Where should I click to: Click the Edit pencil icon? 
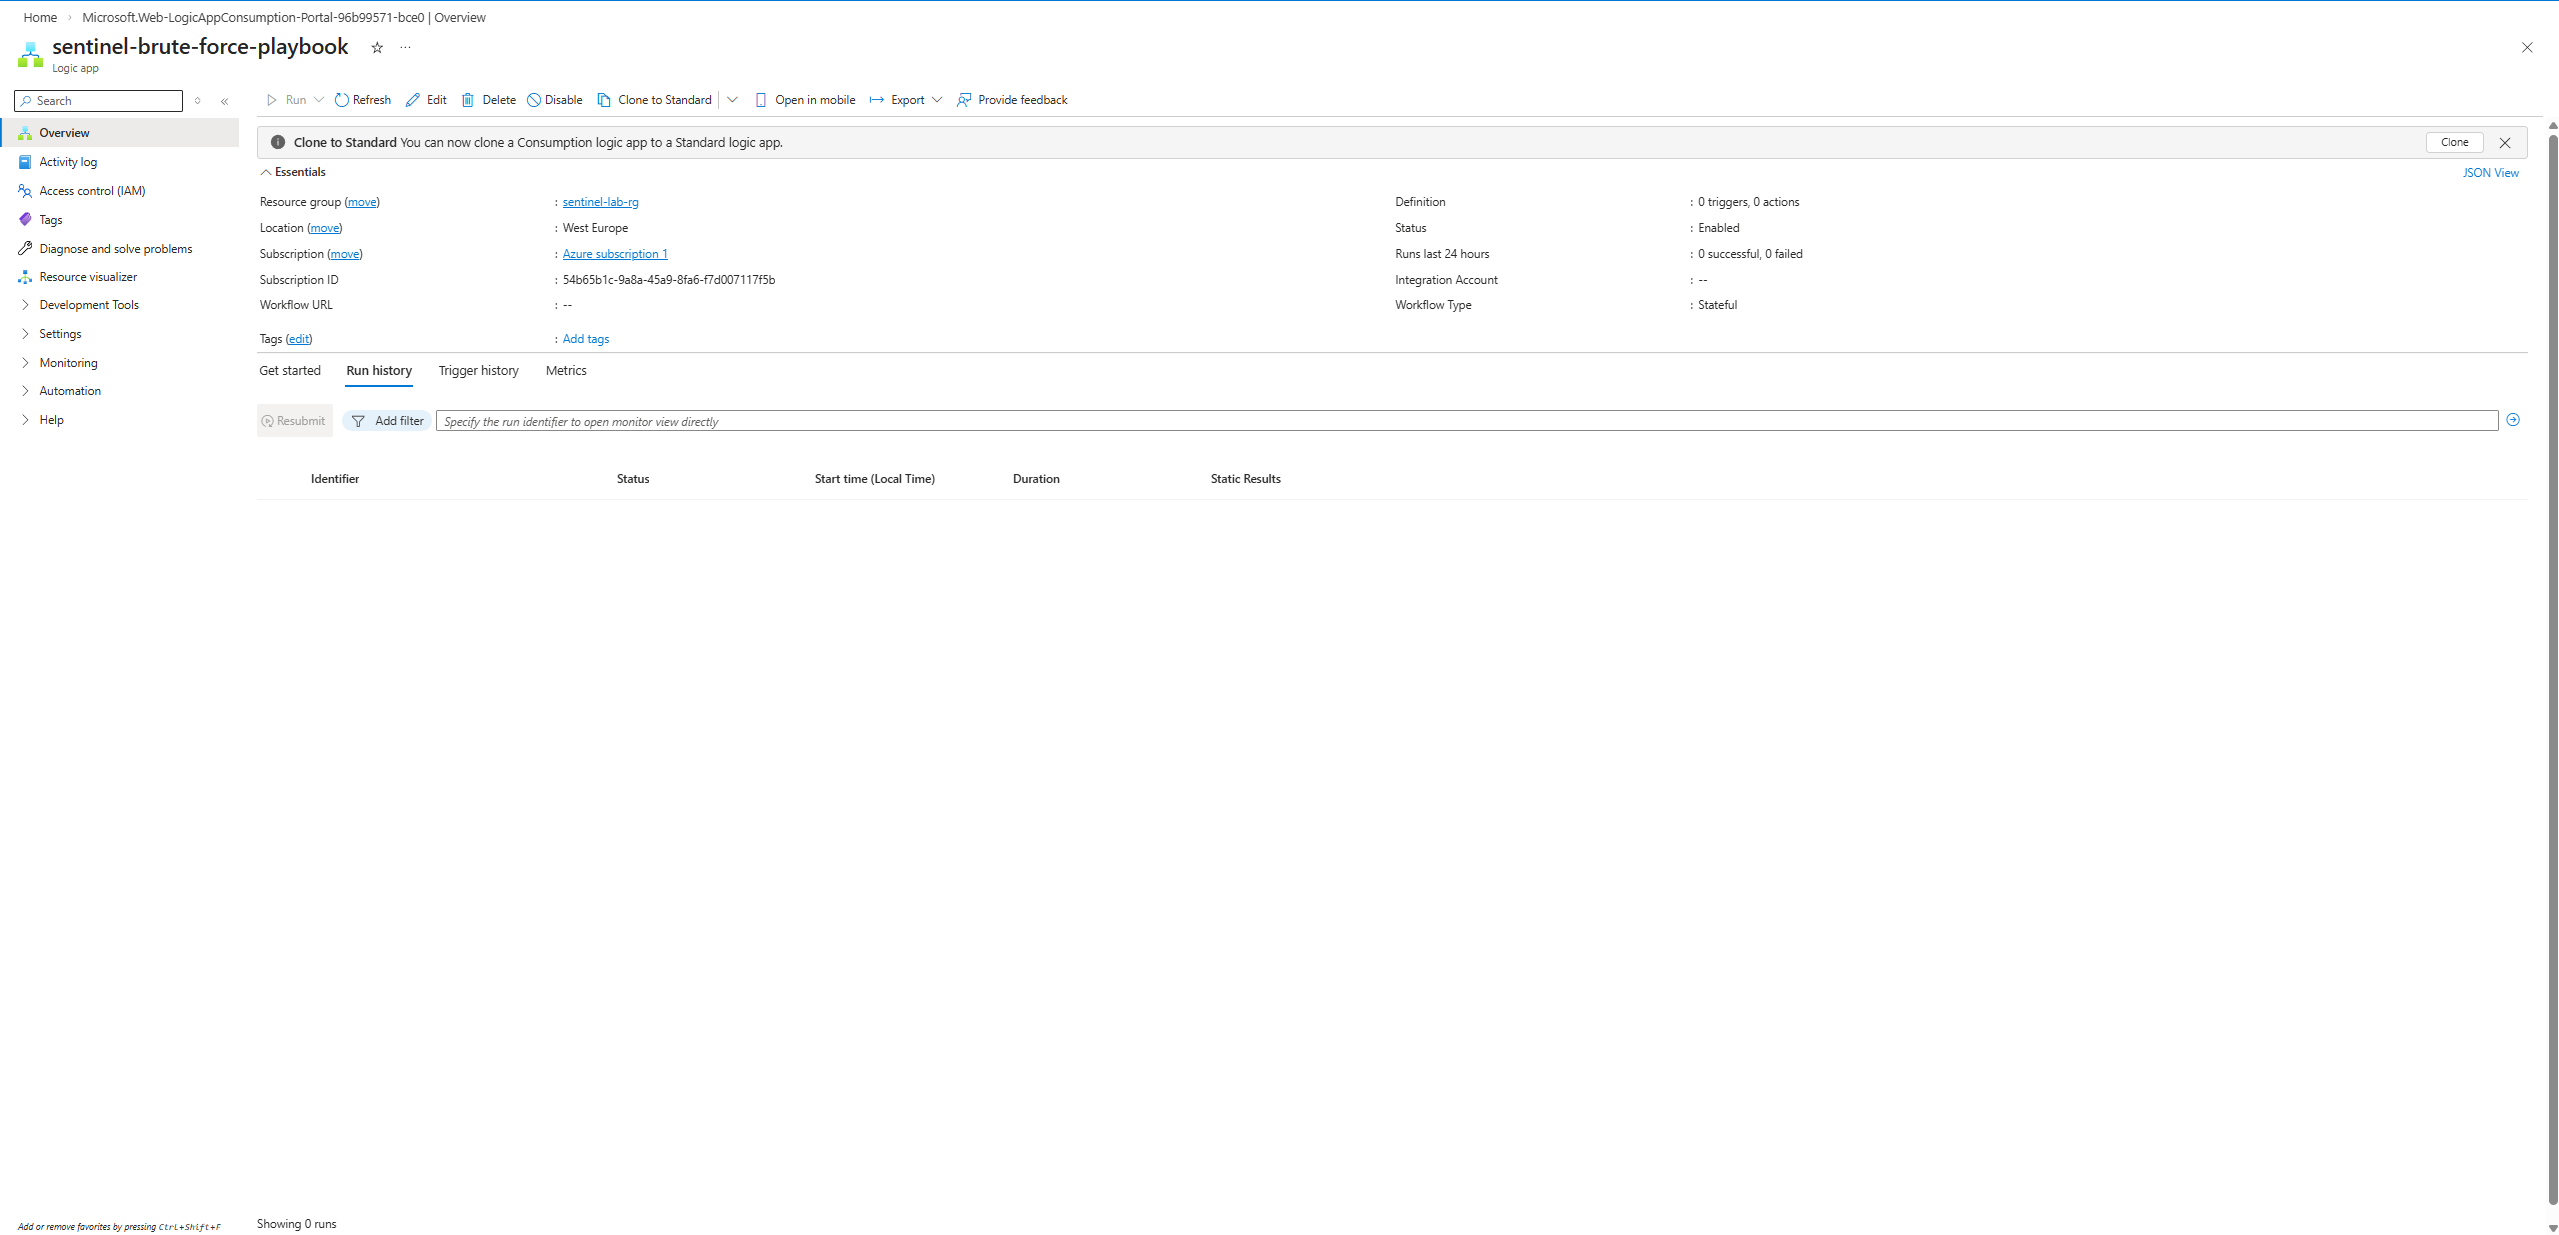tap(413, 100)
